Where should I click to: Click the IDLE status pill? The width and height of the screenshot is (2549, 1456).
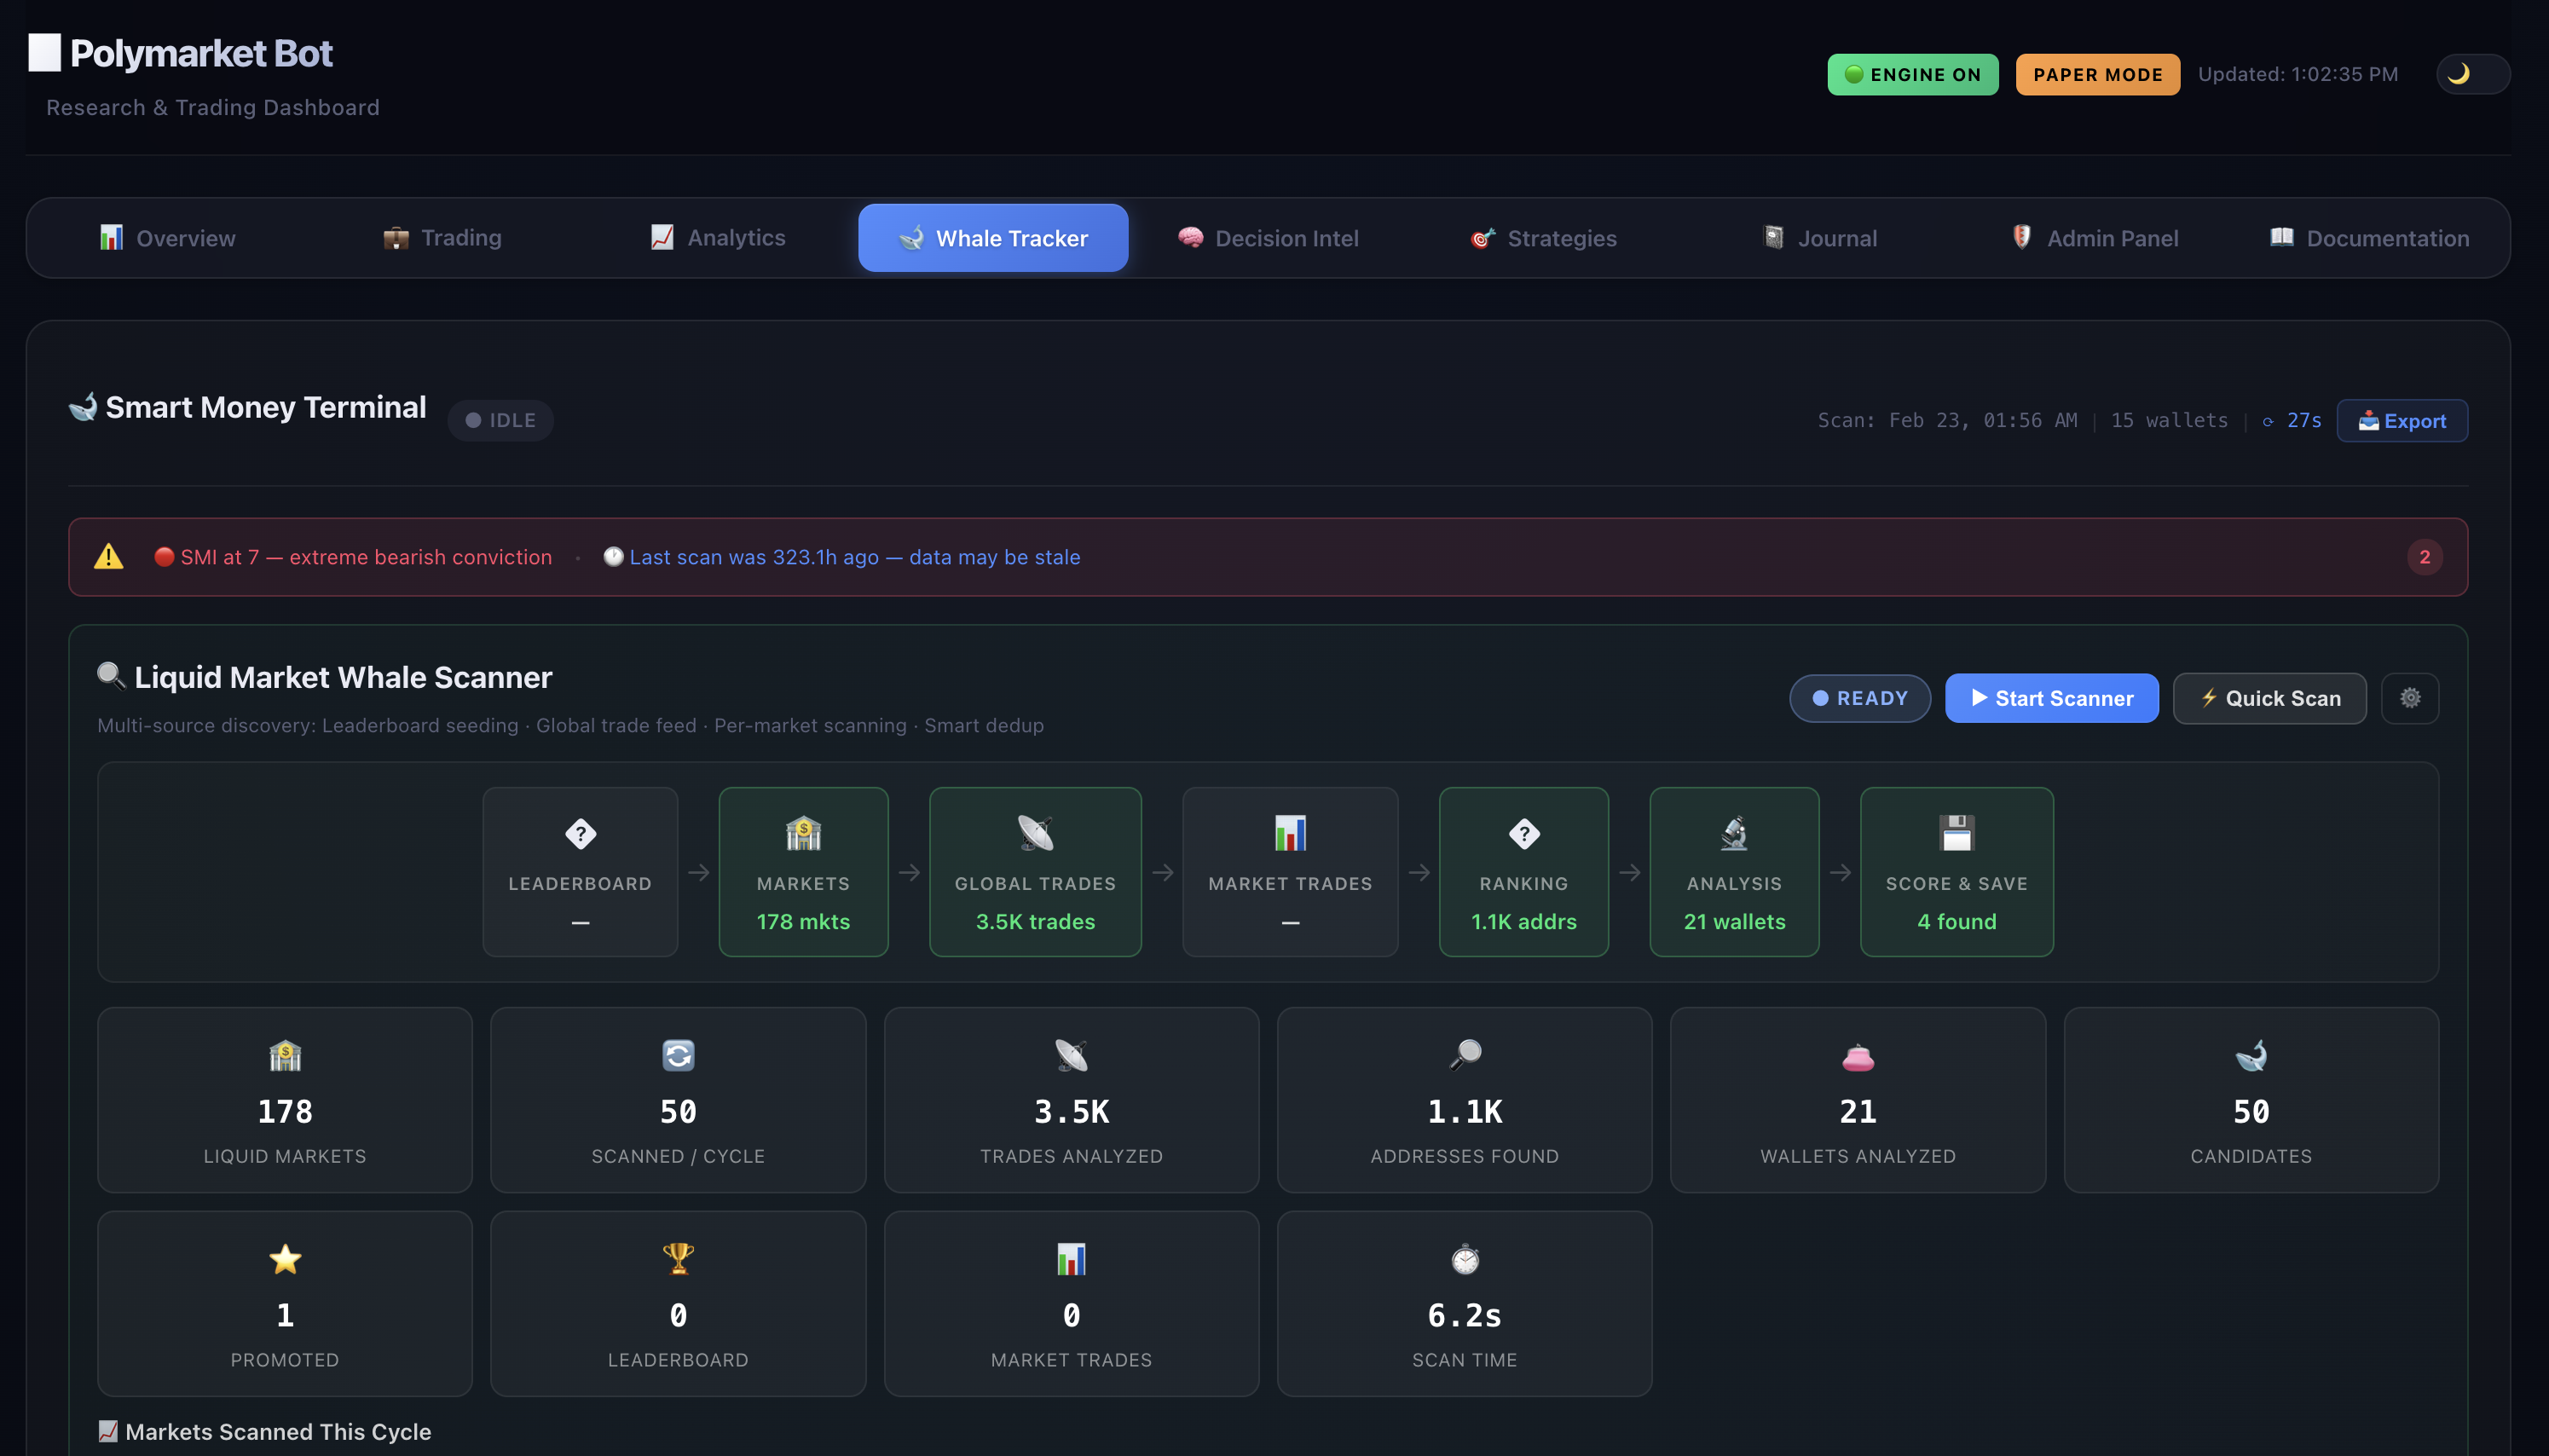coord(500,421)
